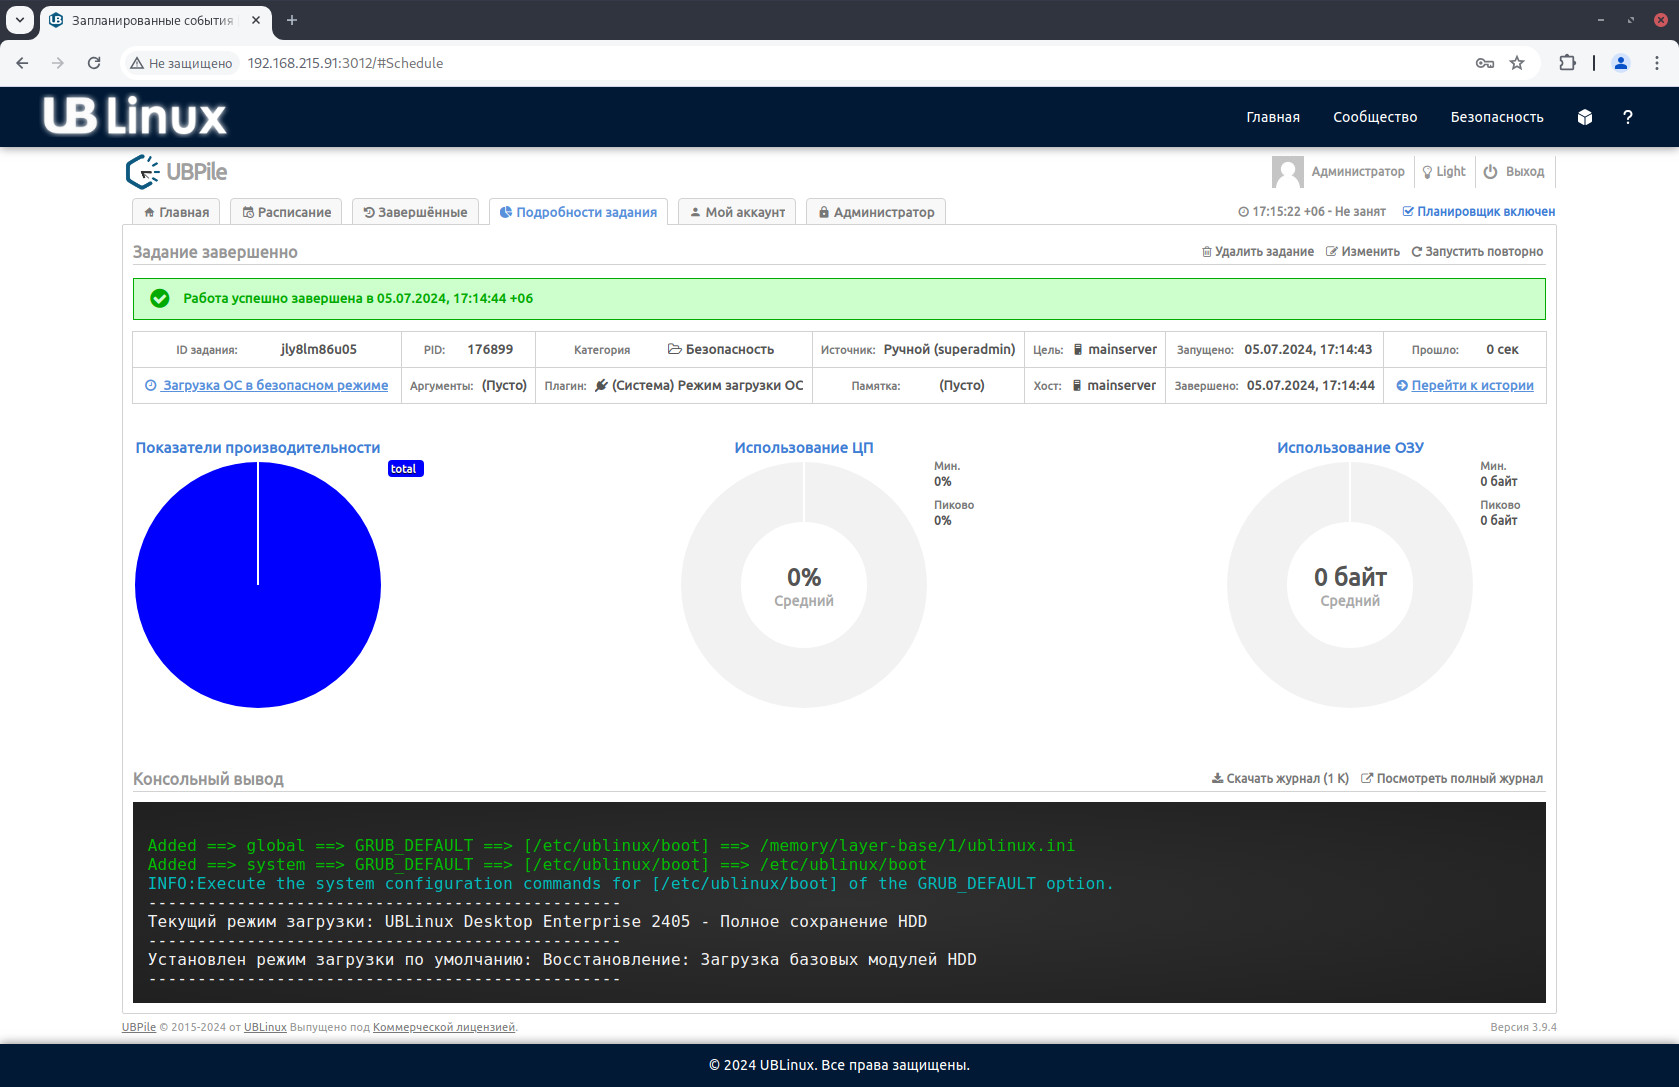Click the package cube icon in header

1585,117
